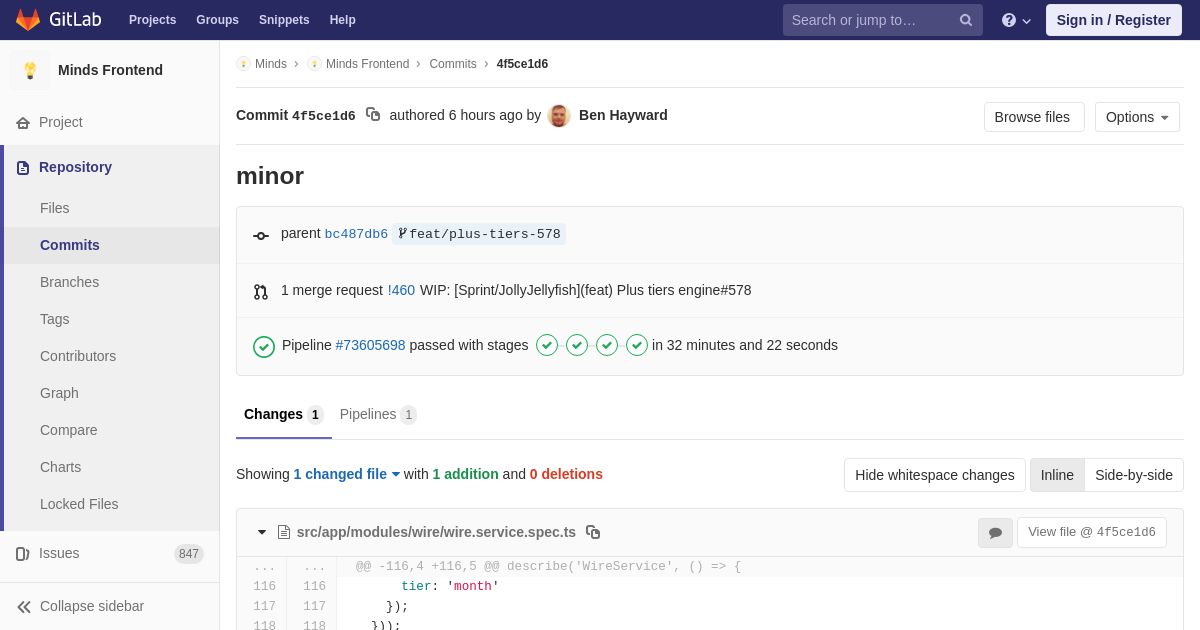Open parent commit bc487db6 link

(356, 234)
